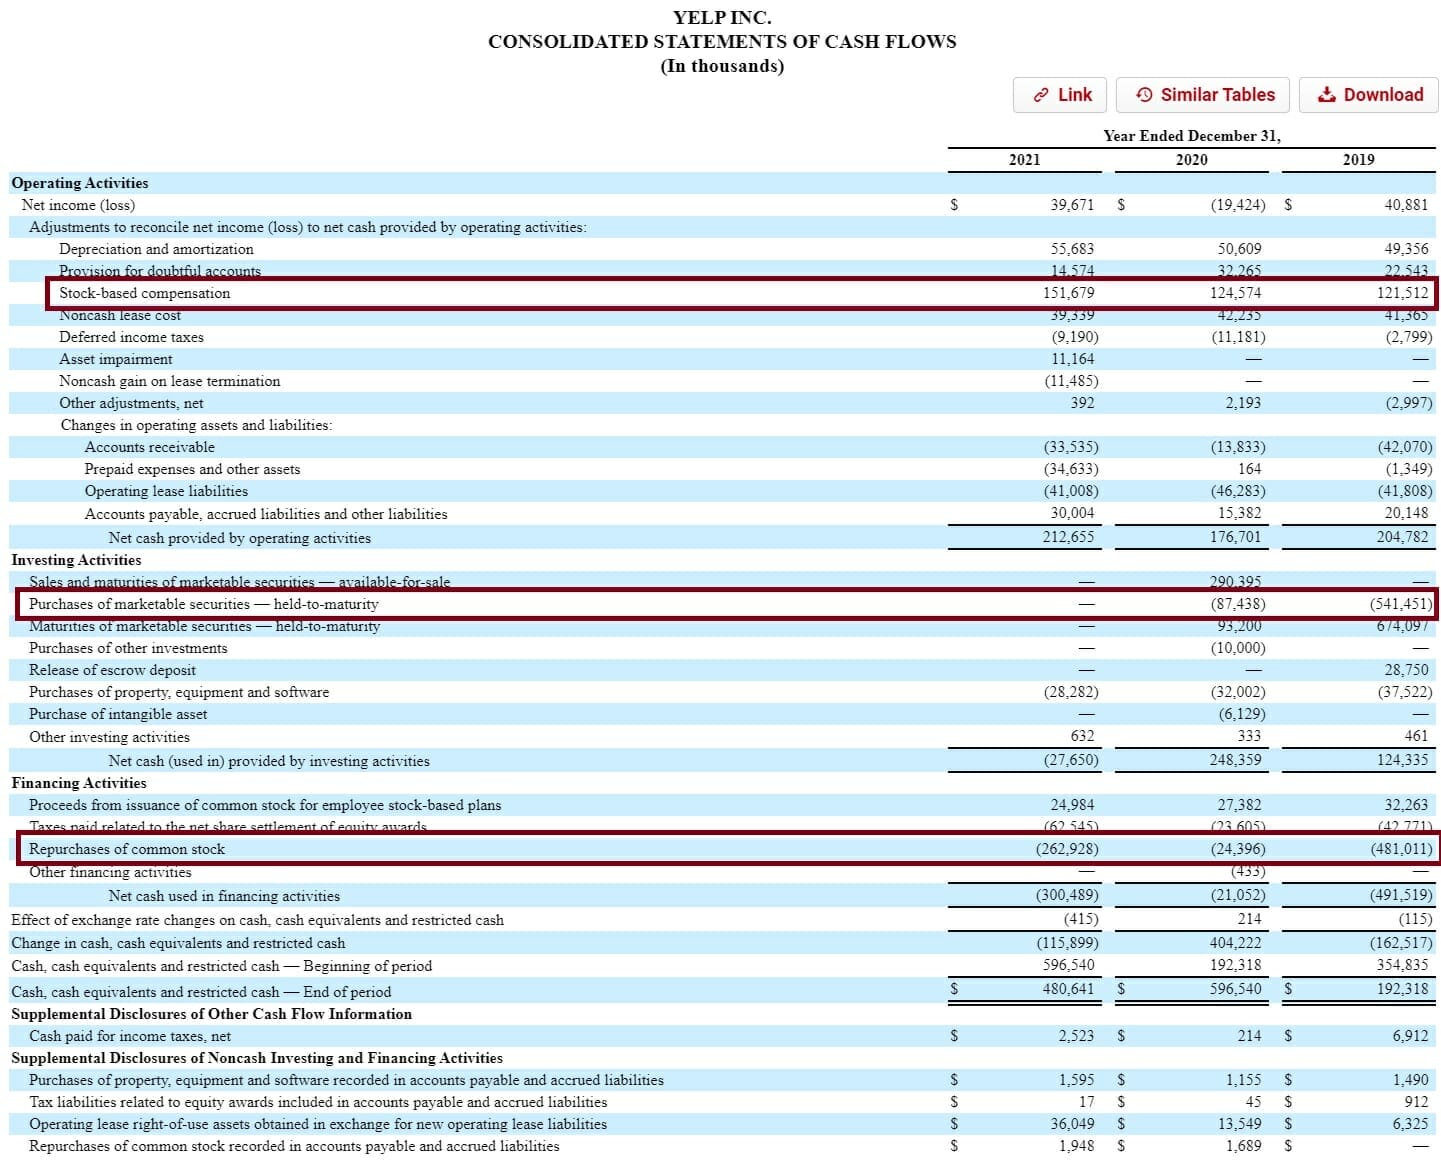Select the YELP INC. title text
The image size is (1441, 1165).
pyautogui.click(x=722, y=17)
